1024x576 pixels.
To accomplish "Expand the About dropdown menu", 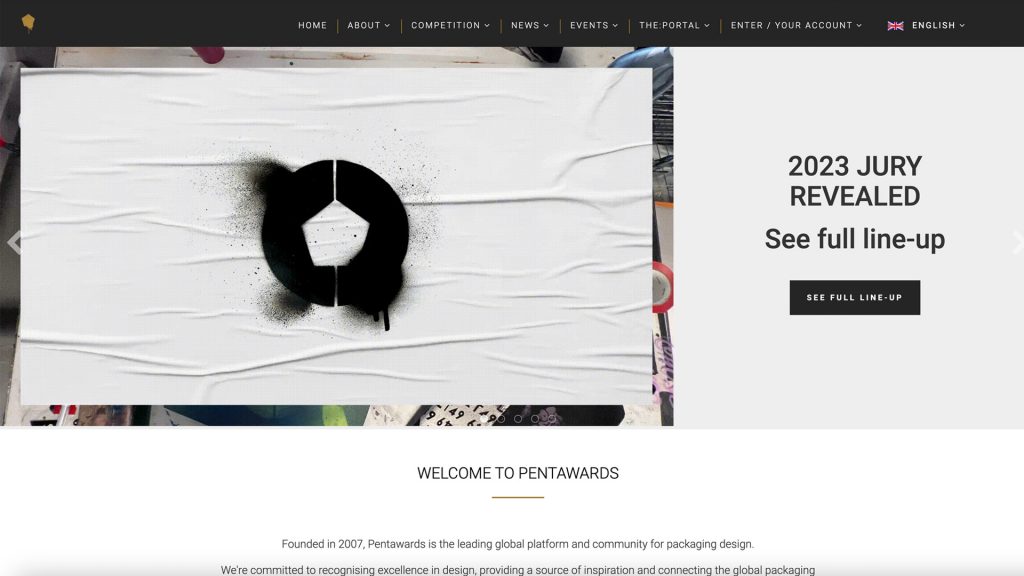I will pyautogui.click(x=368, y=25).
